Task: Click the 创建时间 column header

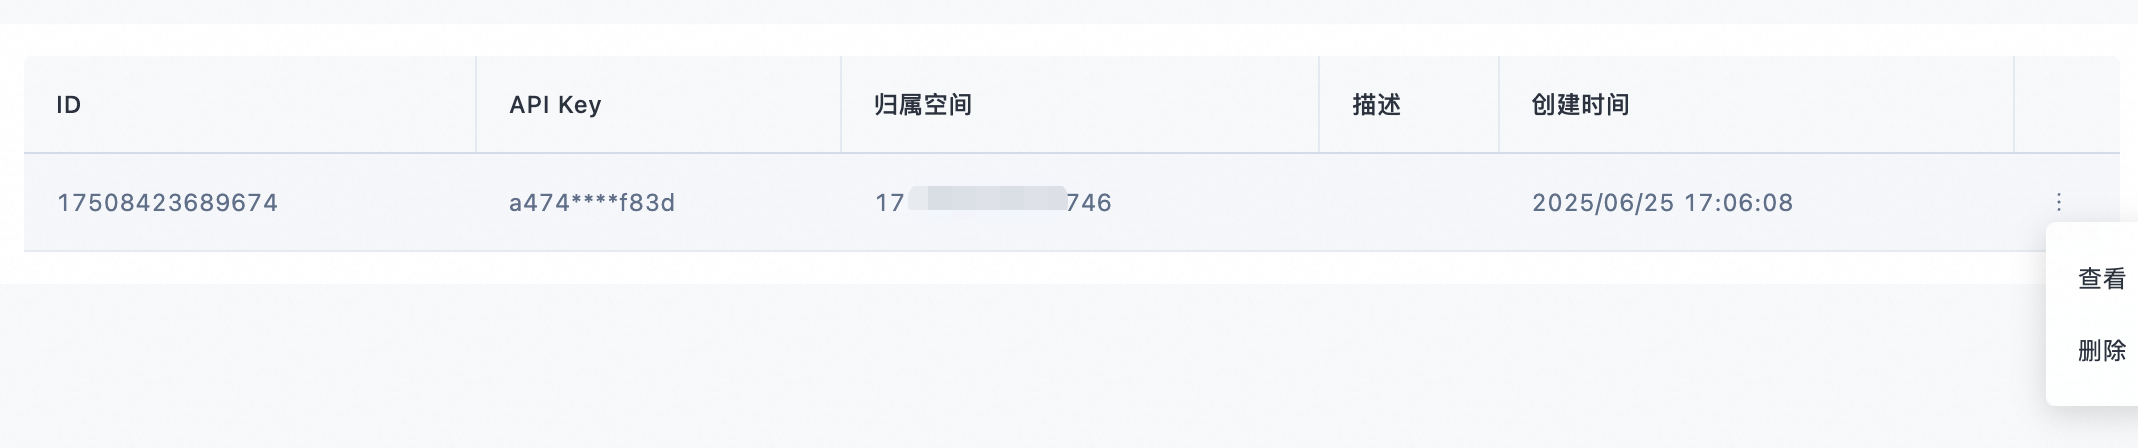Action: [1580, 105]
